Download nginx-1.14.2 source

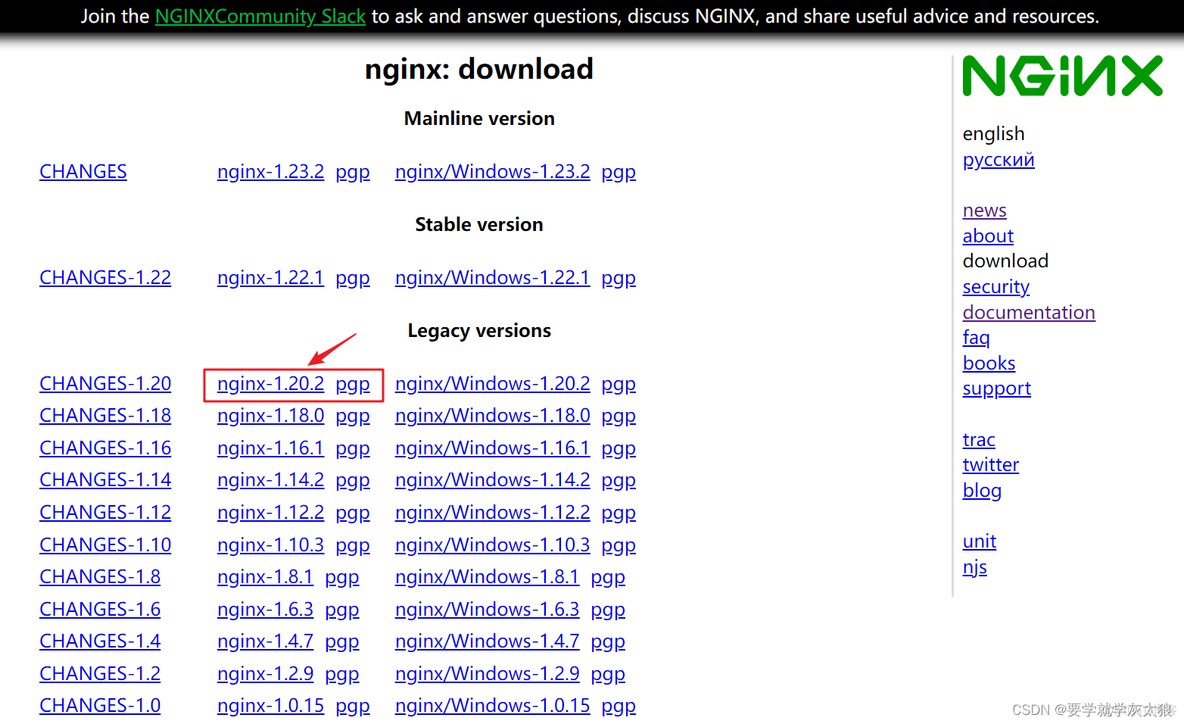pyautogui.click(x=270, y=479)
